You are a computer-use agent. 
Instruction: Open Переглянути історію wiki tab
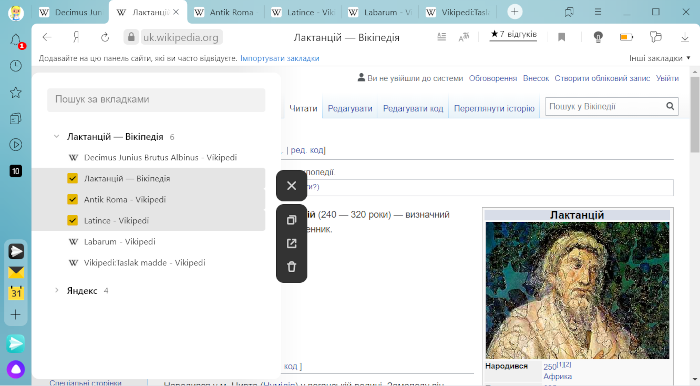pyautogui.click(x=494, y=108)
